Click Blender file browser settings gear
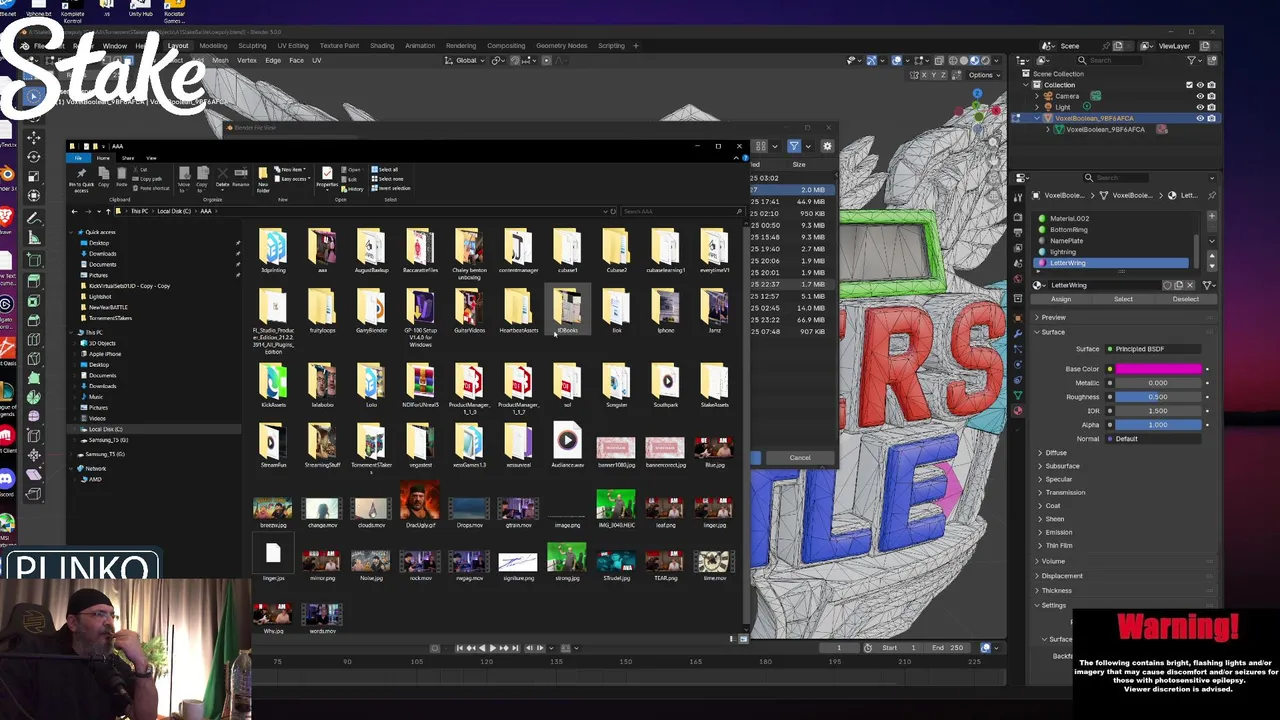 (827, 147)
